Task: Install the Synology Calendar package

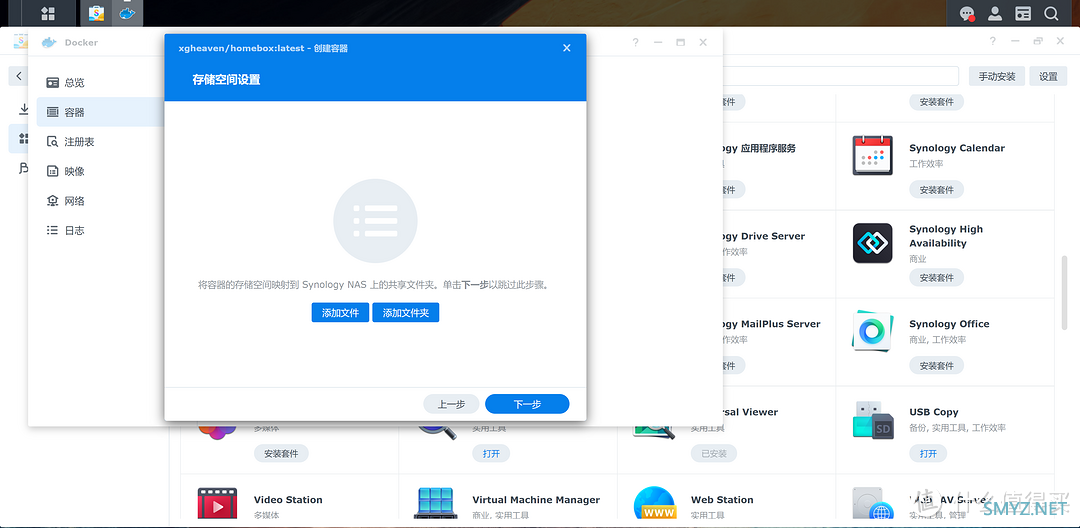Action: point(936,189)
